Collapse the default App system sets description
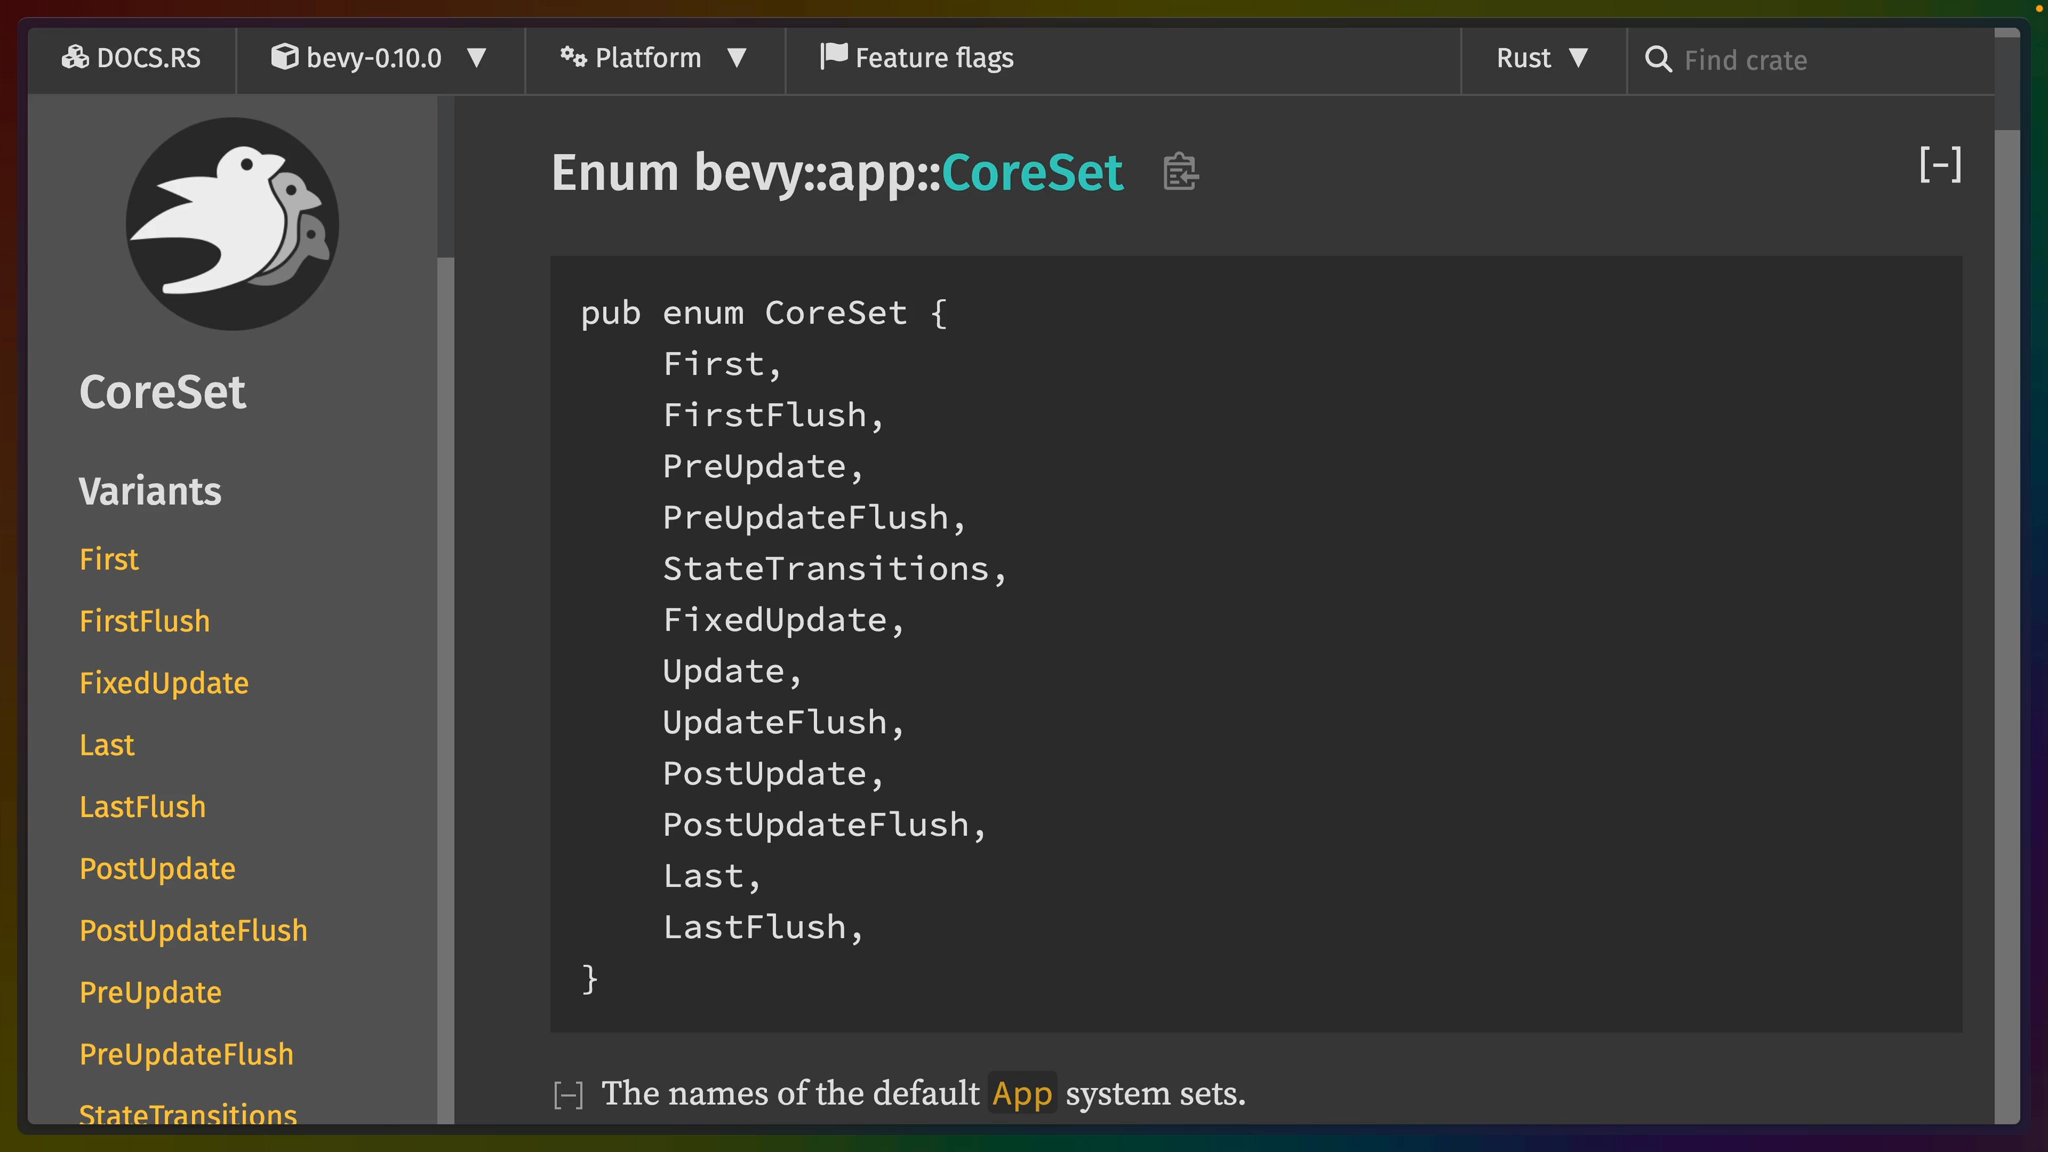The width and height of the screenshot is (2048, 1152). (568, 1095)
